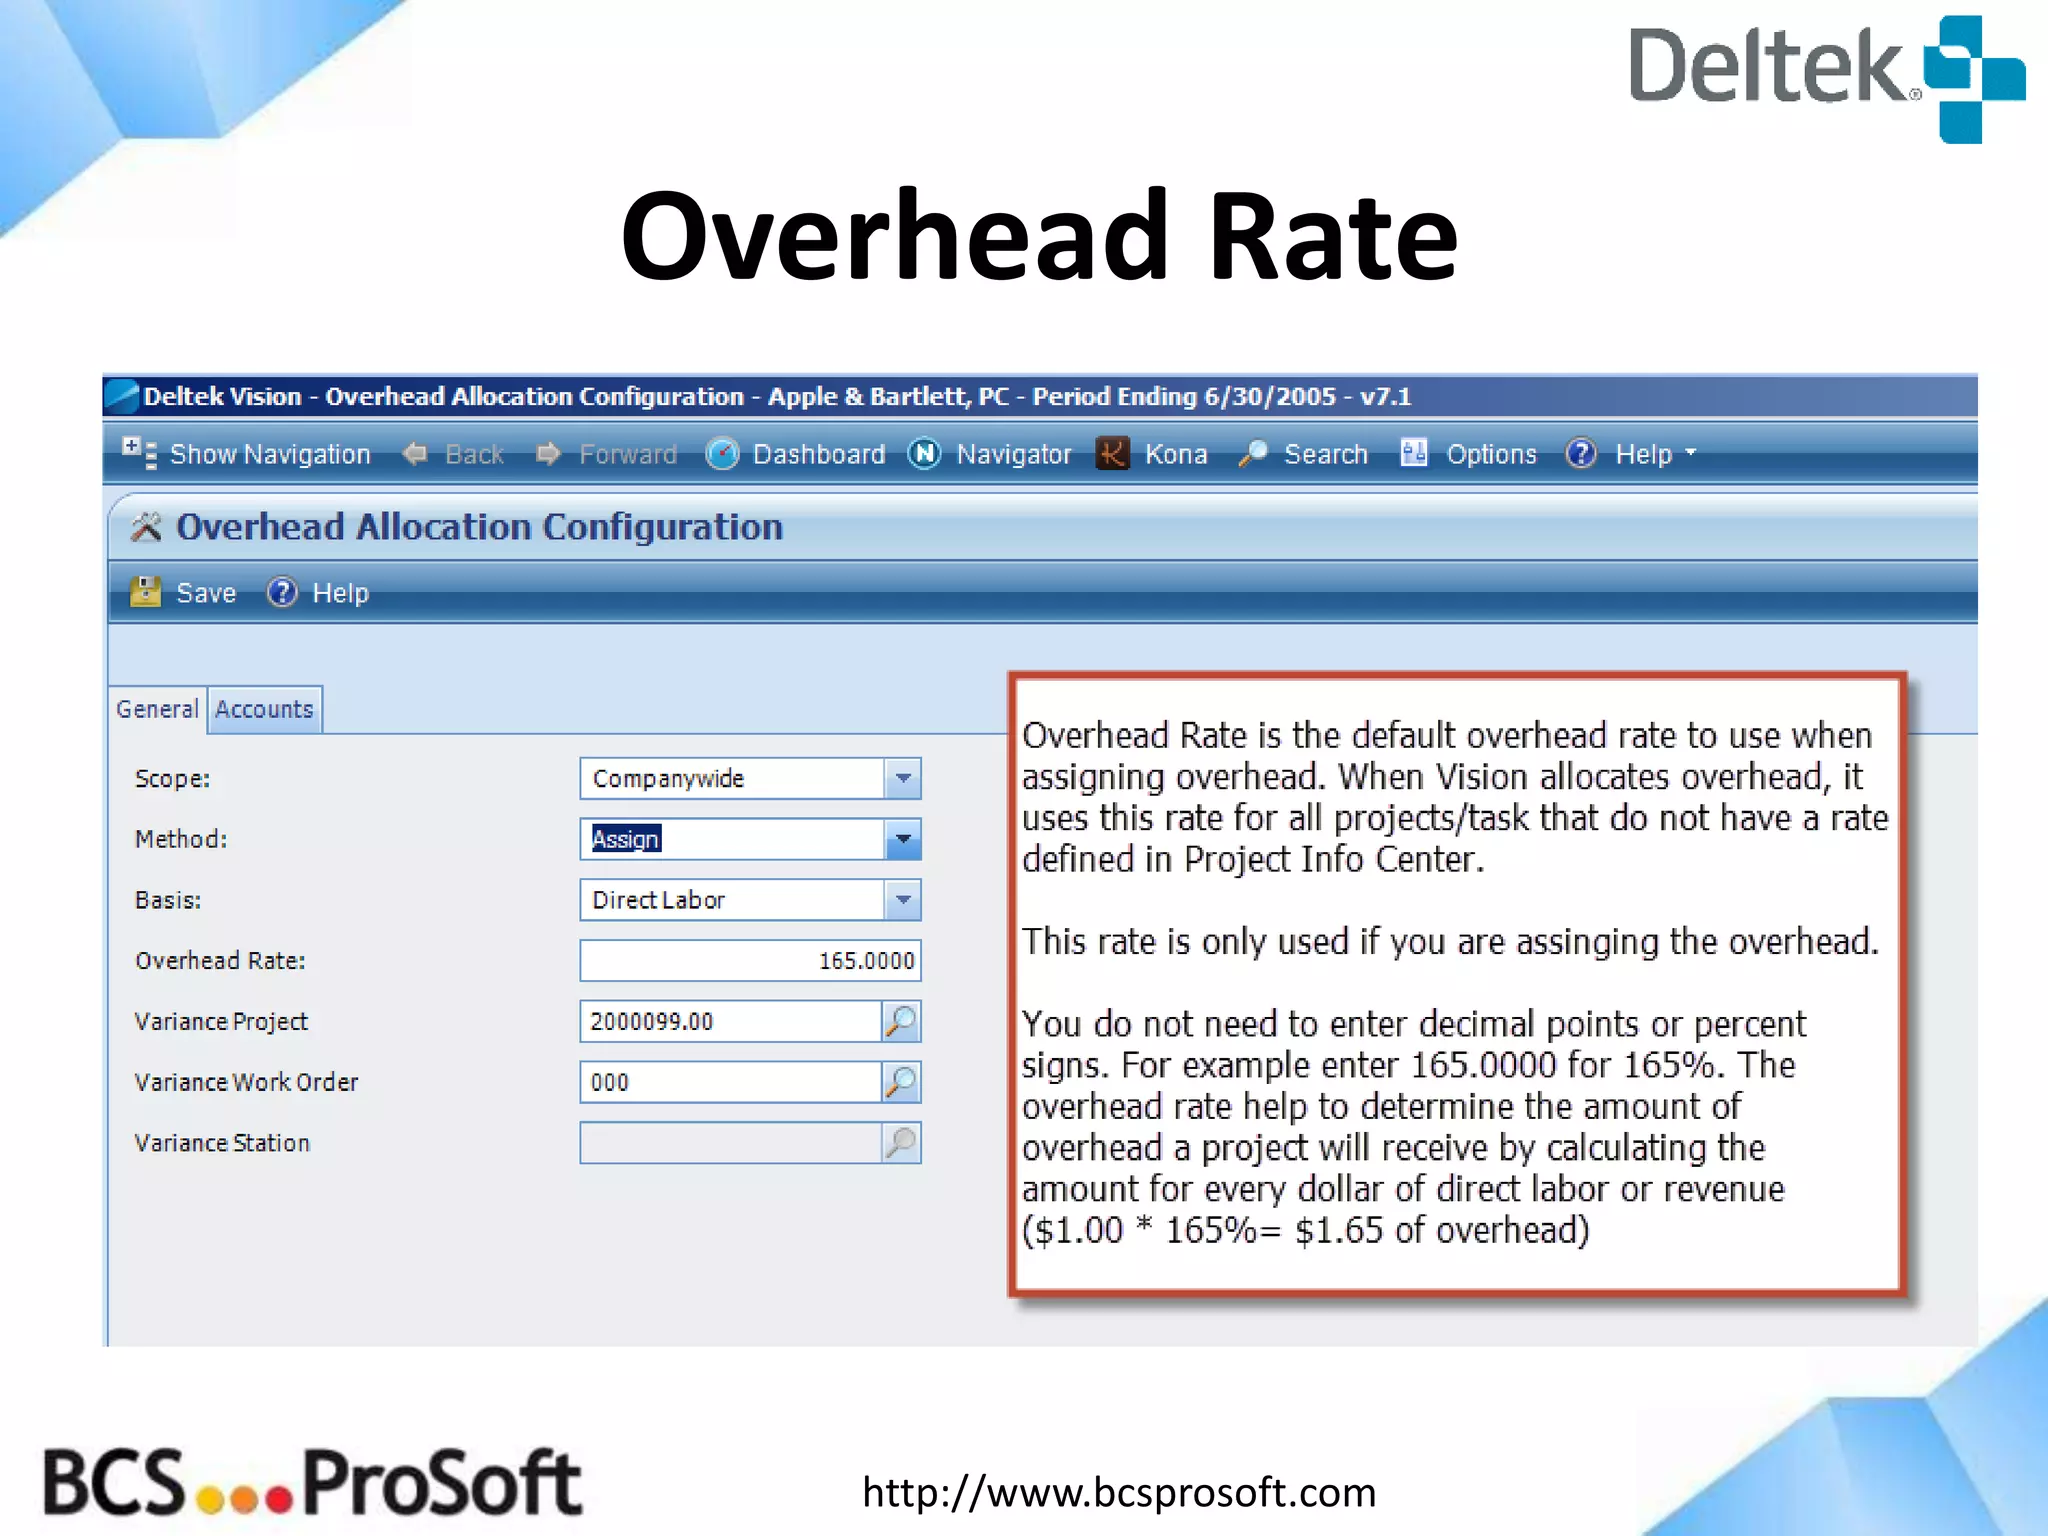Click the Variance Project input field
2048x1536 pixels.
731,1021
